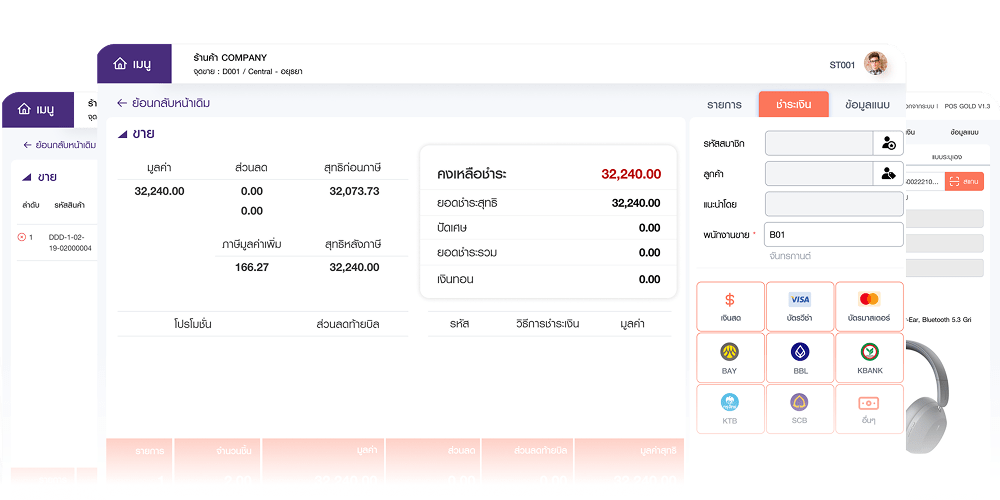
Task: Collapse ขาย section in the background left window
Action: (x=26, y=178)
